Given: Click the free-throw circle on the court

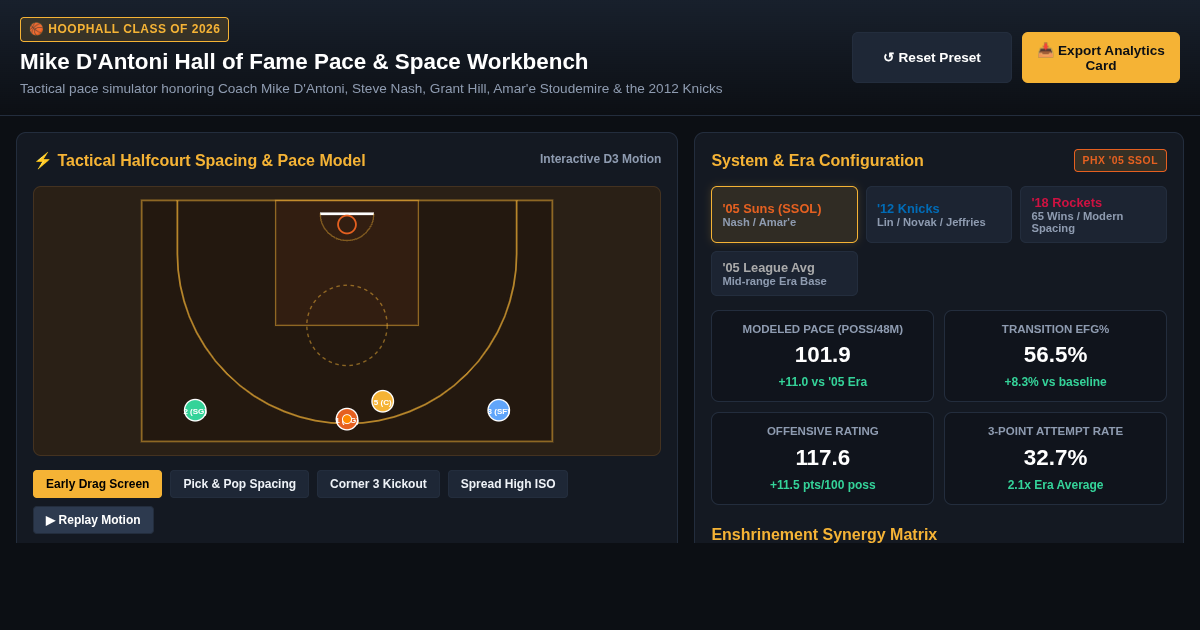Looking at the screenshot, I should [x=347, y=325].
